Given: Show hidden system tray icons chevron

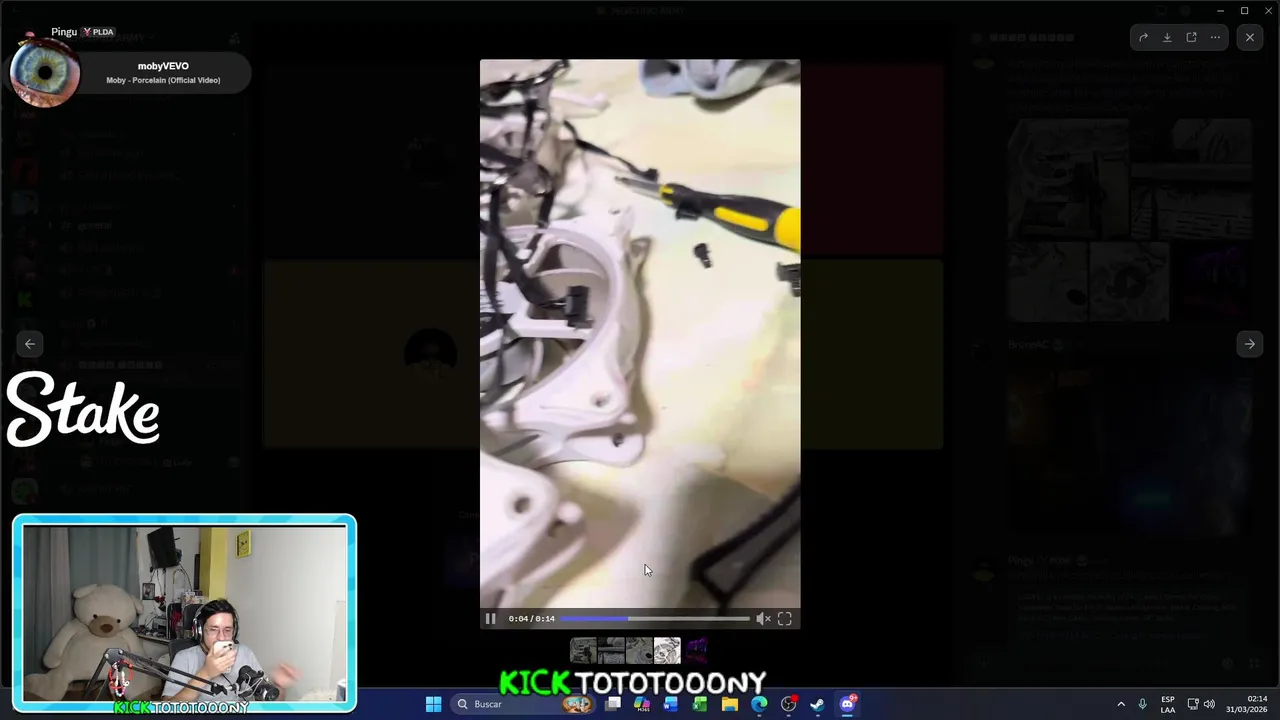Looking at the screenshot, I should pos(1121,704).
